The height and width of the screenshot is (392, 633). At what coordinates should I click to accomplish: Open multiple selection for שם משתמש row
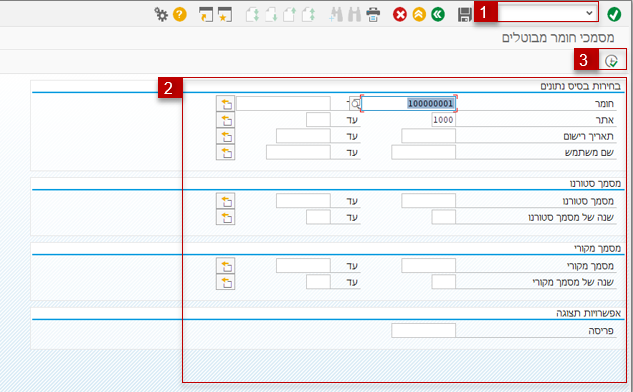[225, 153]
